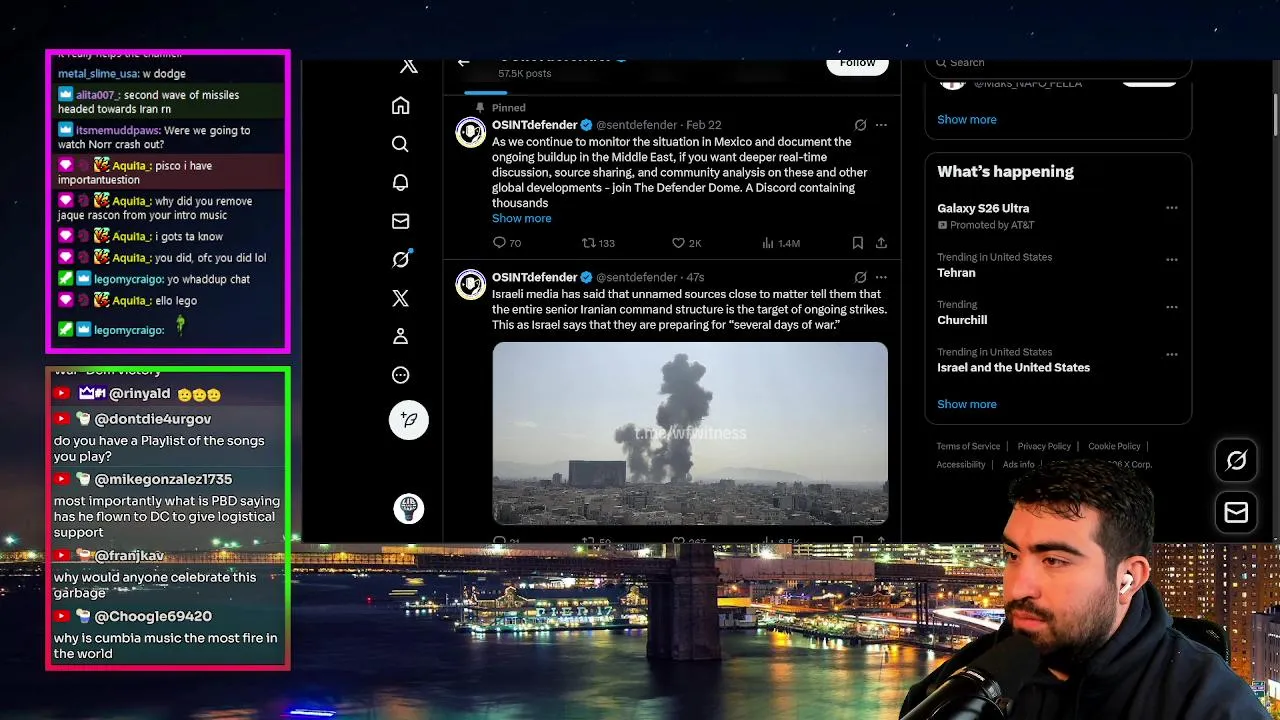Open OSINTdefender name on 47s post
This screenshot has width=1280, height=720.
click(x=534, y=277)
